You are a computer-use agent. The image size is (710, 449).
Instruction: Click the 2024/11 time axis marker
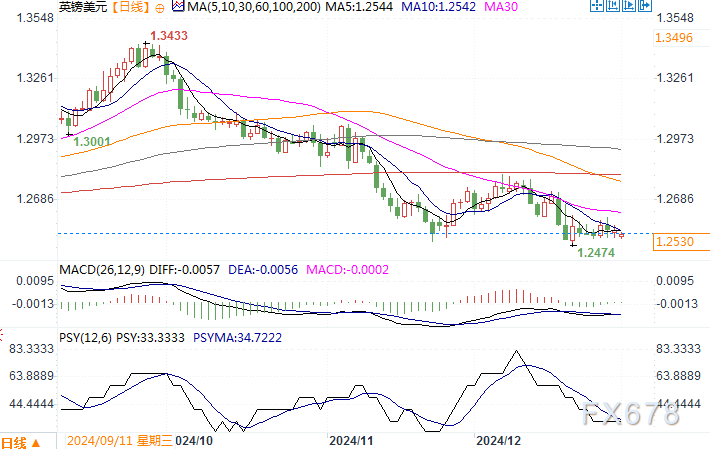pyautogui.click(x=351, y=440)
